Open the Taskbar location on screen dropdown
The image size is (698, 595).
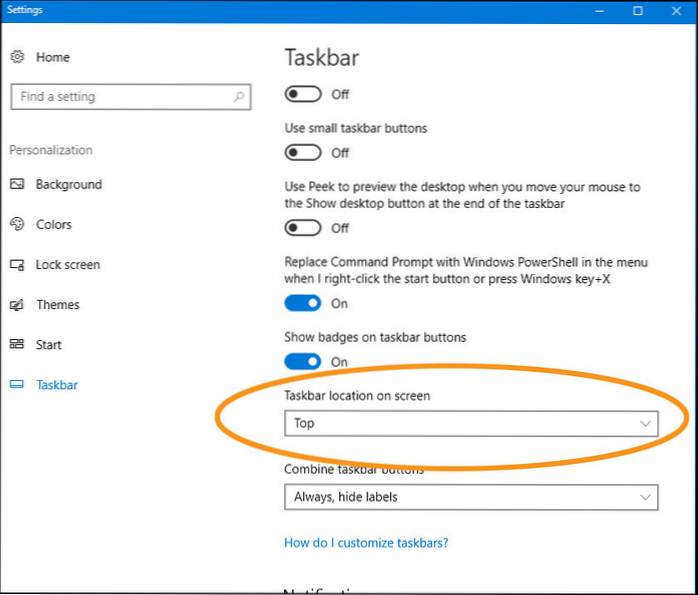pyautogui.click(x=471, y=423)
